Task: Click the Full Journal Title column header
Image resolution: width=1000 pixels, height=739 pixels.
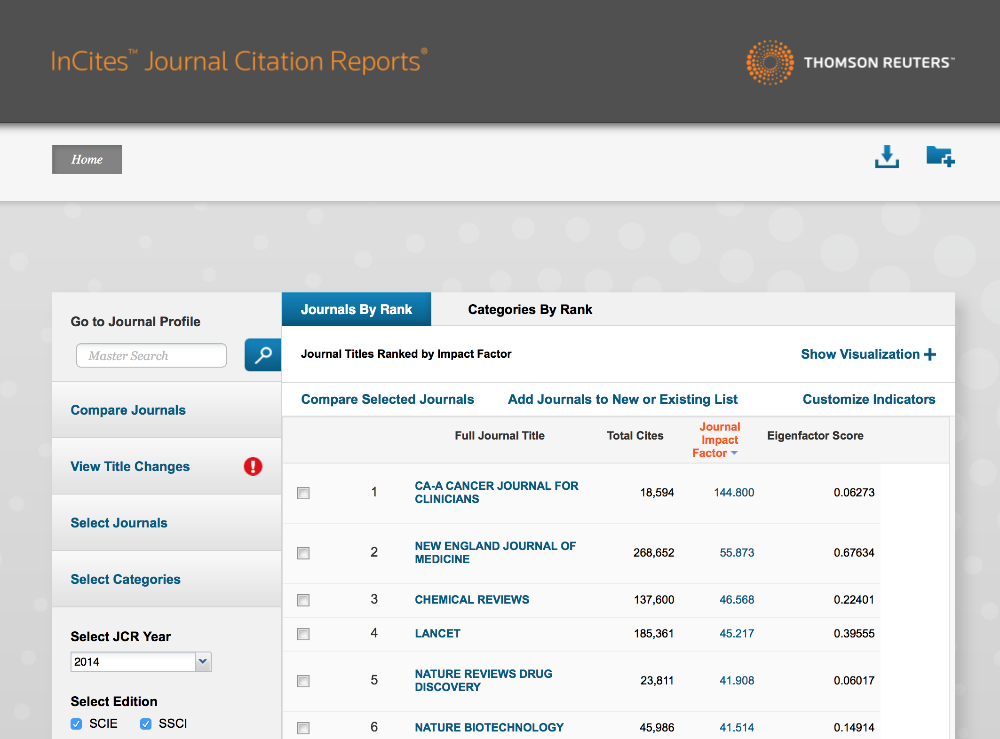Action: (499, 435)
